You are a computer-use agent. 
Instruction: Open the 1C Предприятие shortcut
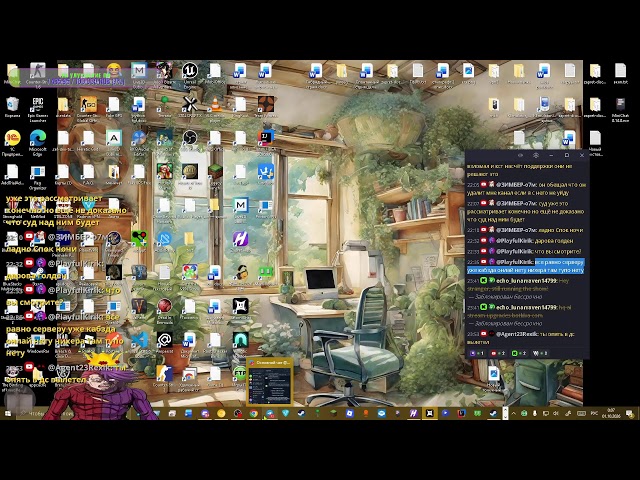(x=12, y=142)
